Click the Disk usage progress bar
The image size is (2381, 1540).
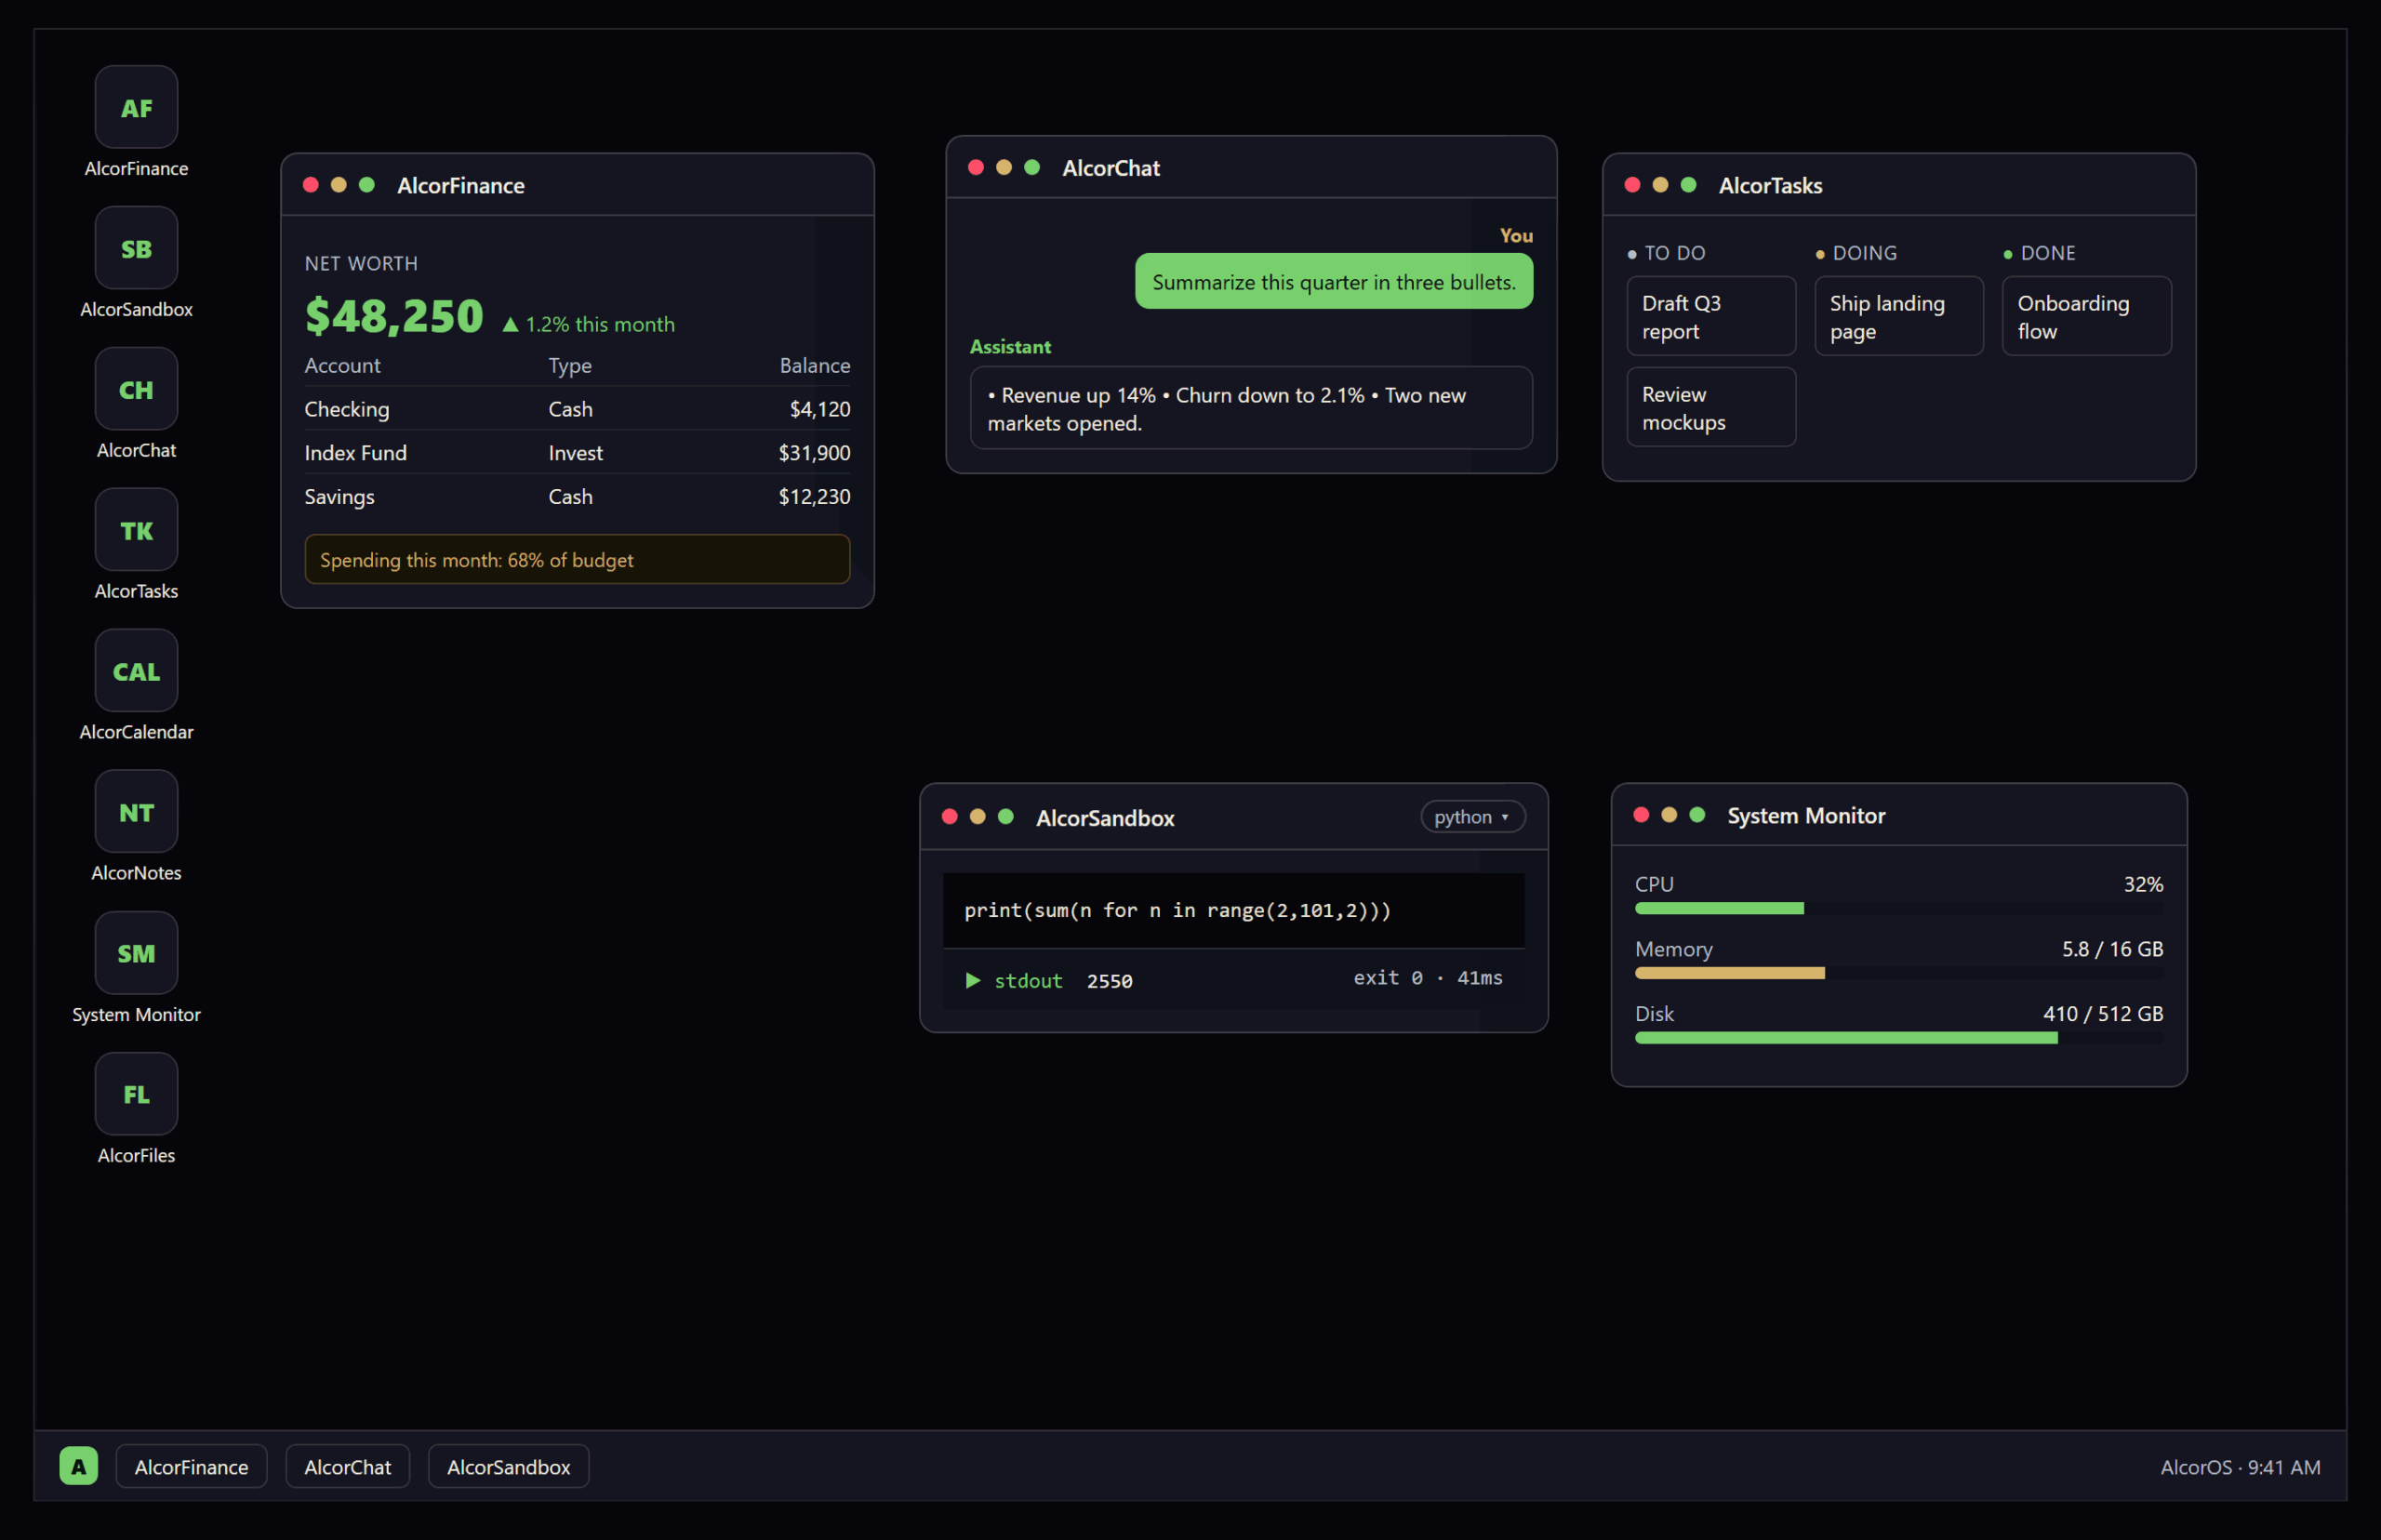[1898, 1038]
